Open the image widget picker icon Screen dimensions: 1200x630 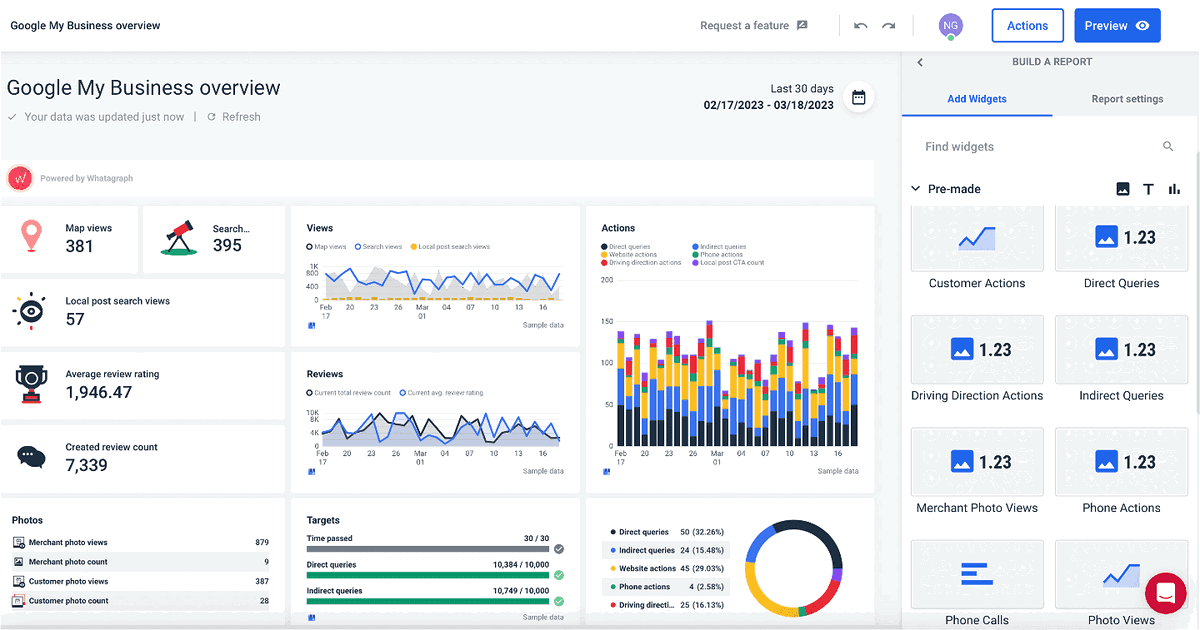click(1122, 188)
